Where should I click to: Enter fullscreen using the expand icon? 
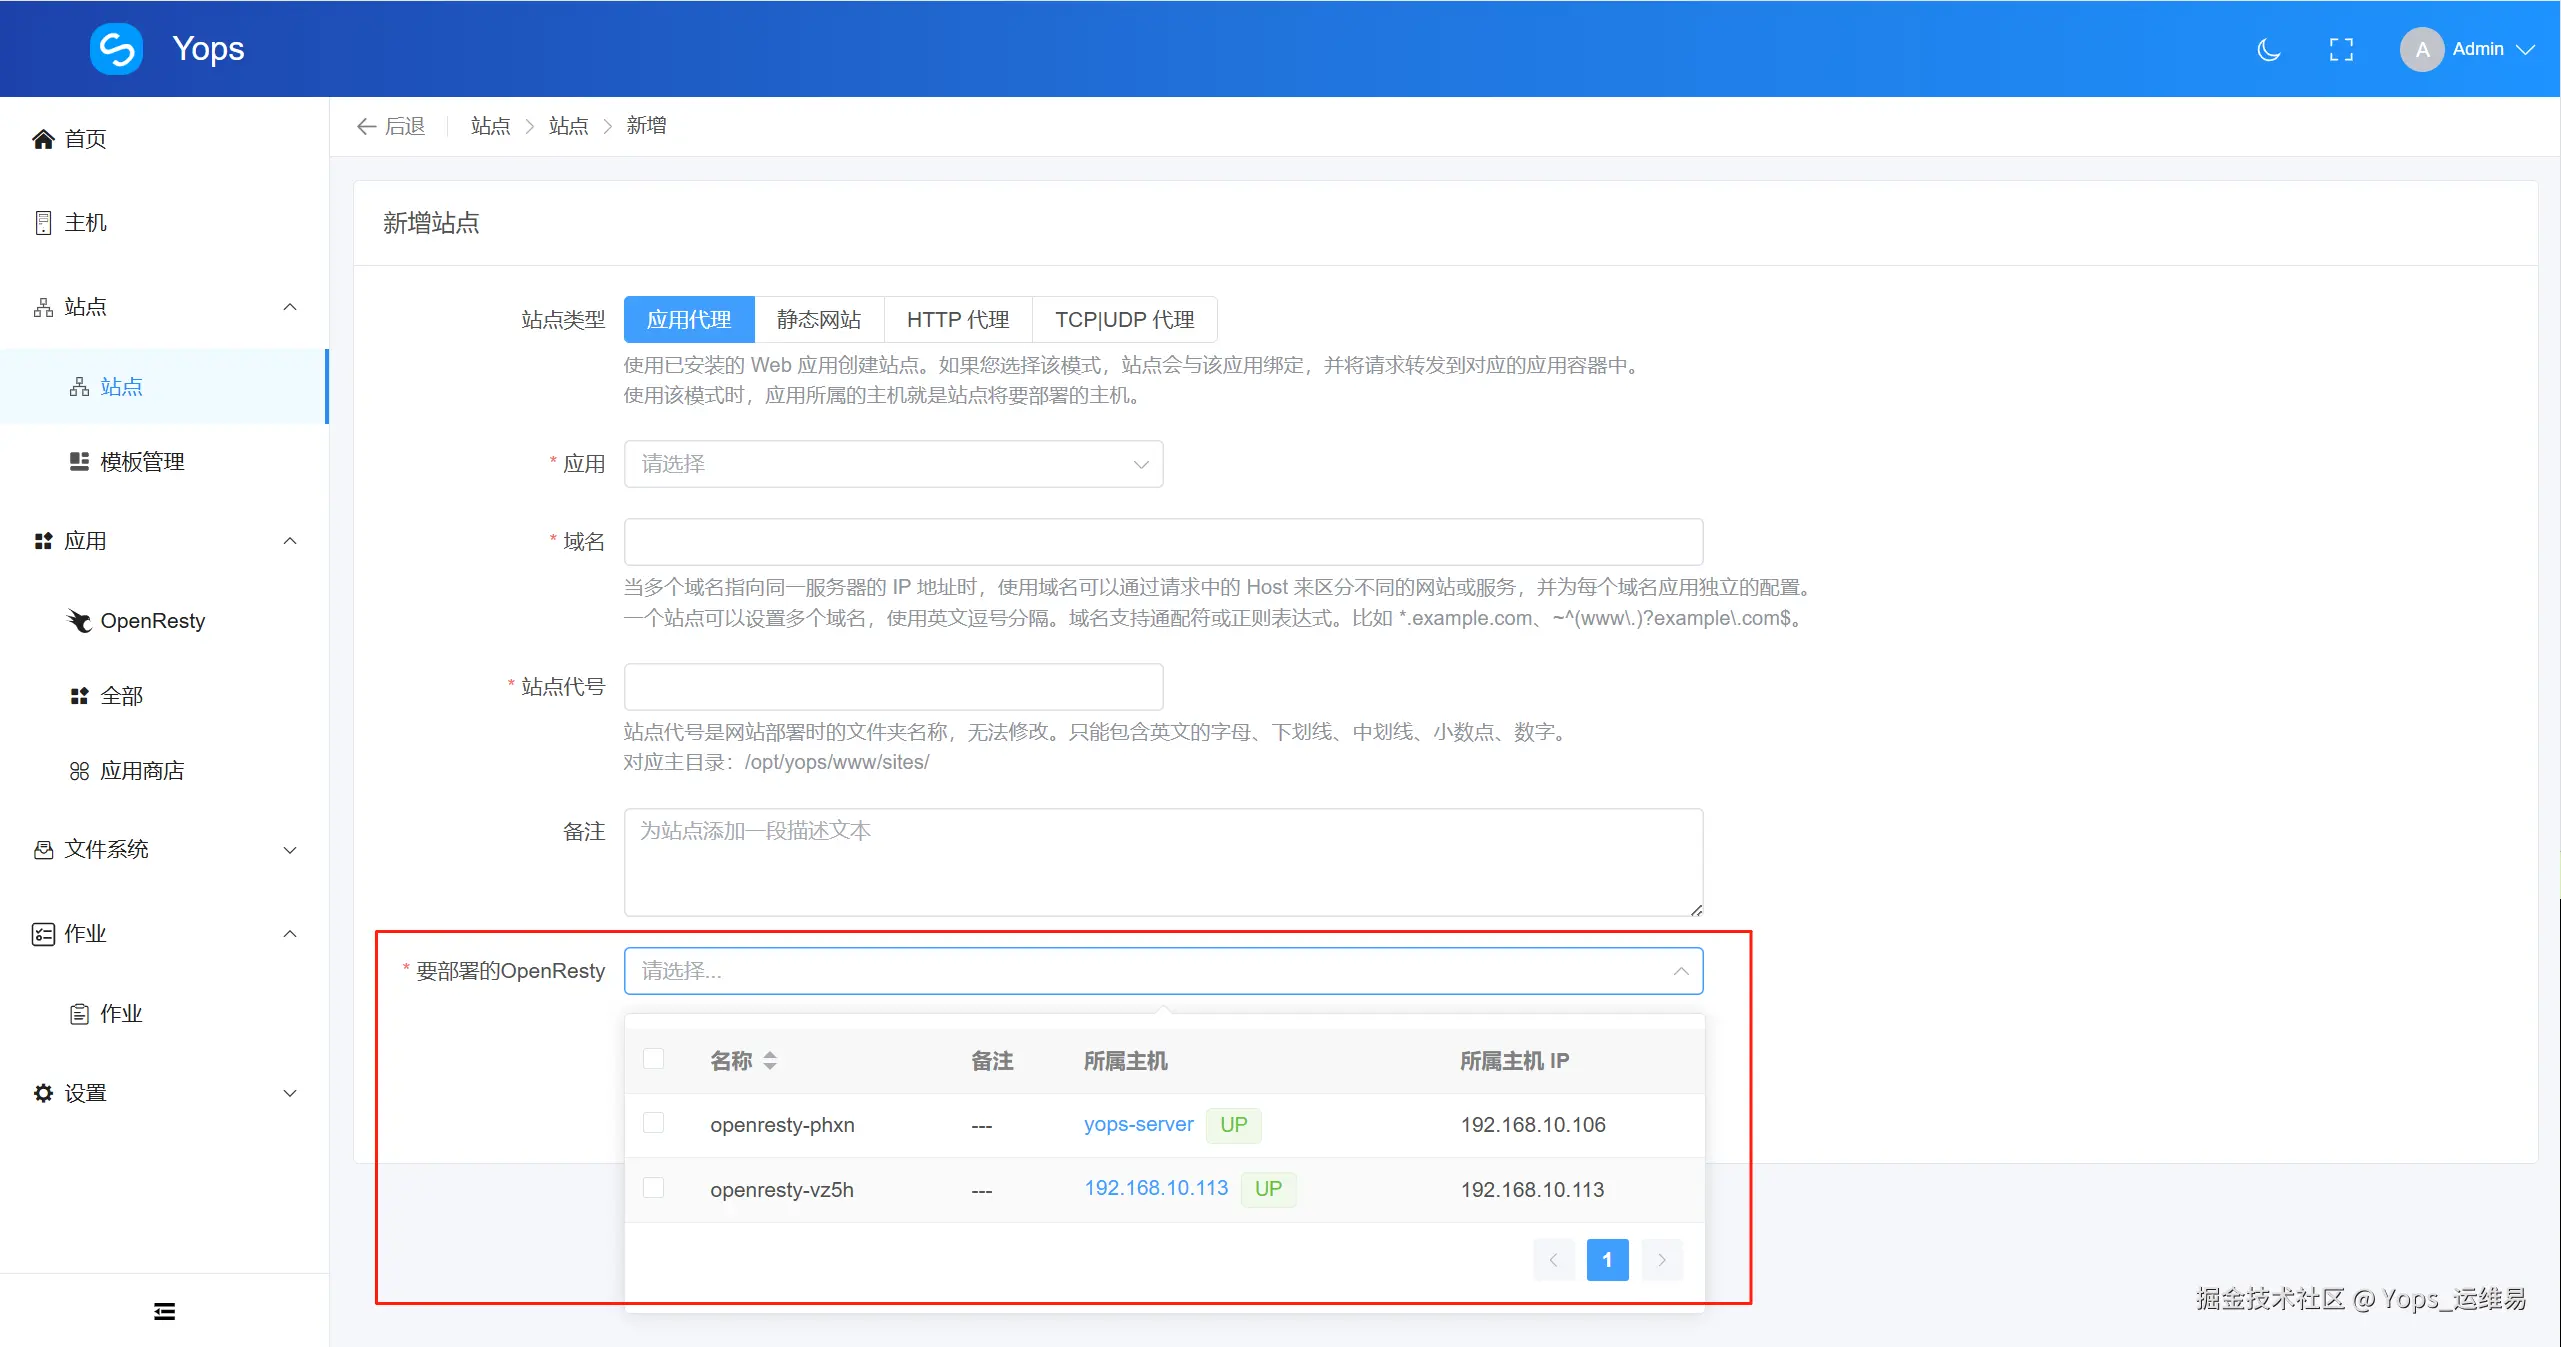pos(2342,48)
